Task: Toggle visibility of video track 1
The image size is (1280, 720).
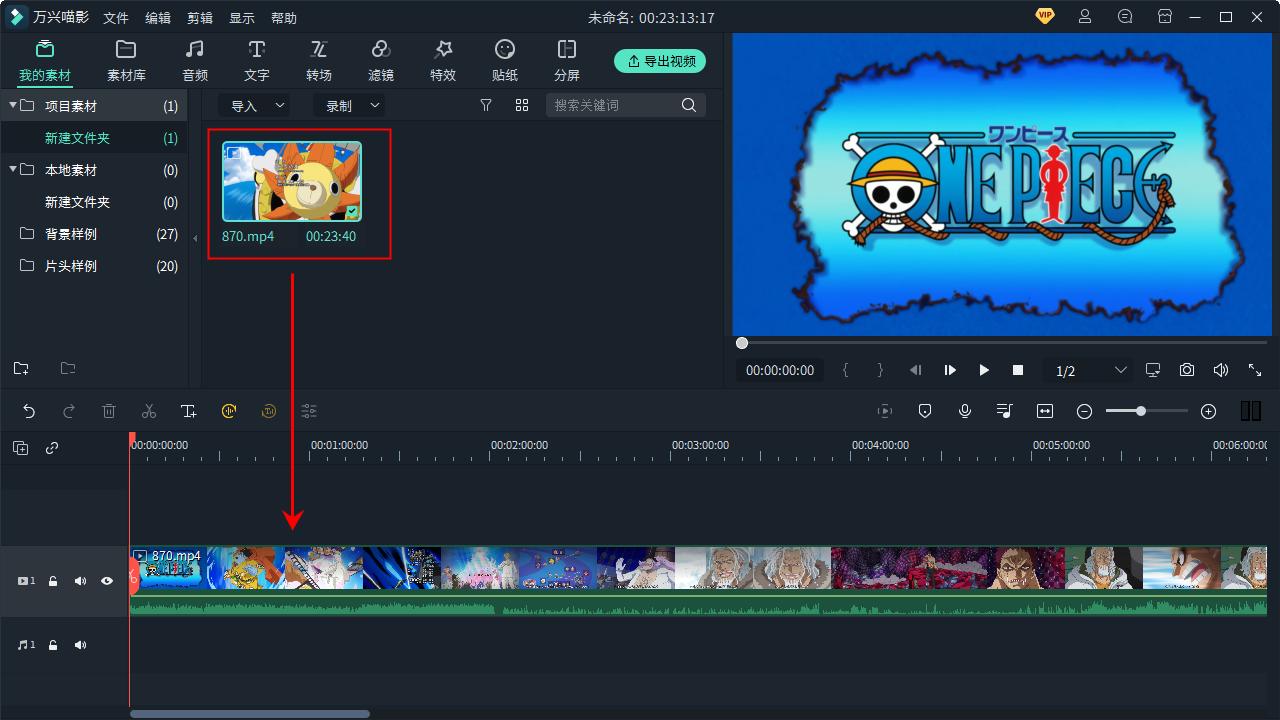Action: pyautogui.click(x=107, y=580)
